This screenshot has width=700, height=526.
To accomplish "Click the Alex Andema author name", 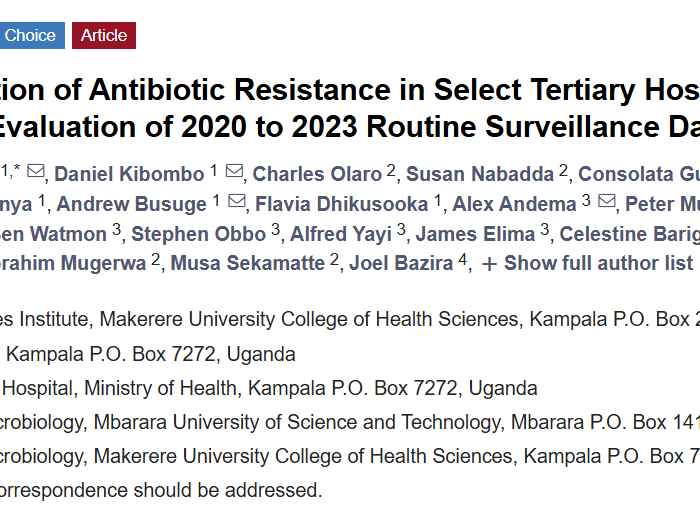I will [x=514, y=204].
